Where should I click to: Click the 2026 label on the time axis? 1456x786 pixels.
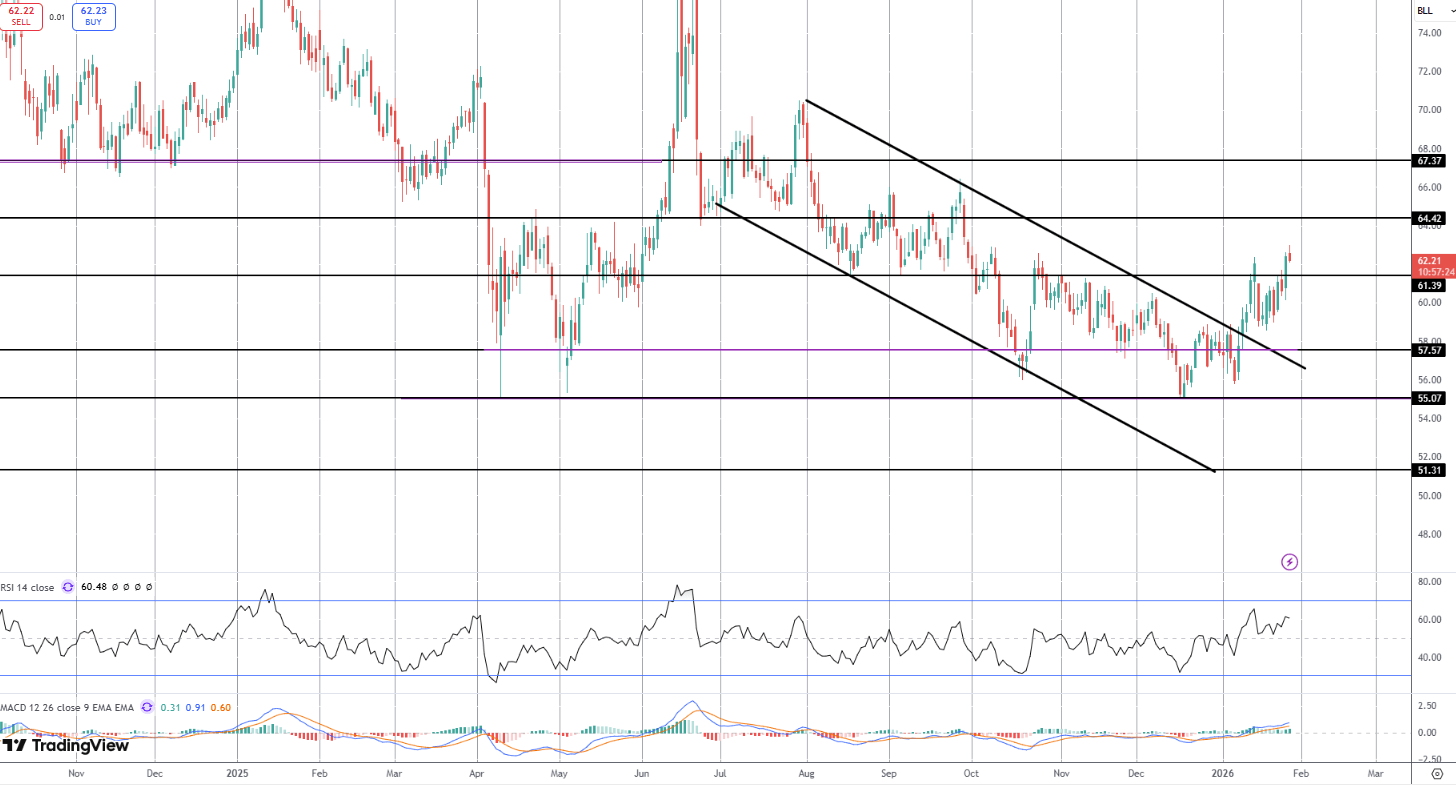[1224, 773]
